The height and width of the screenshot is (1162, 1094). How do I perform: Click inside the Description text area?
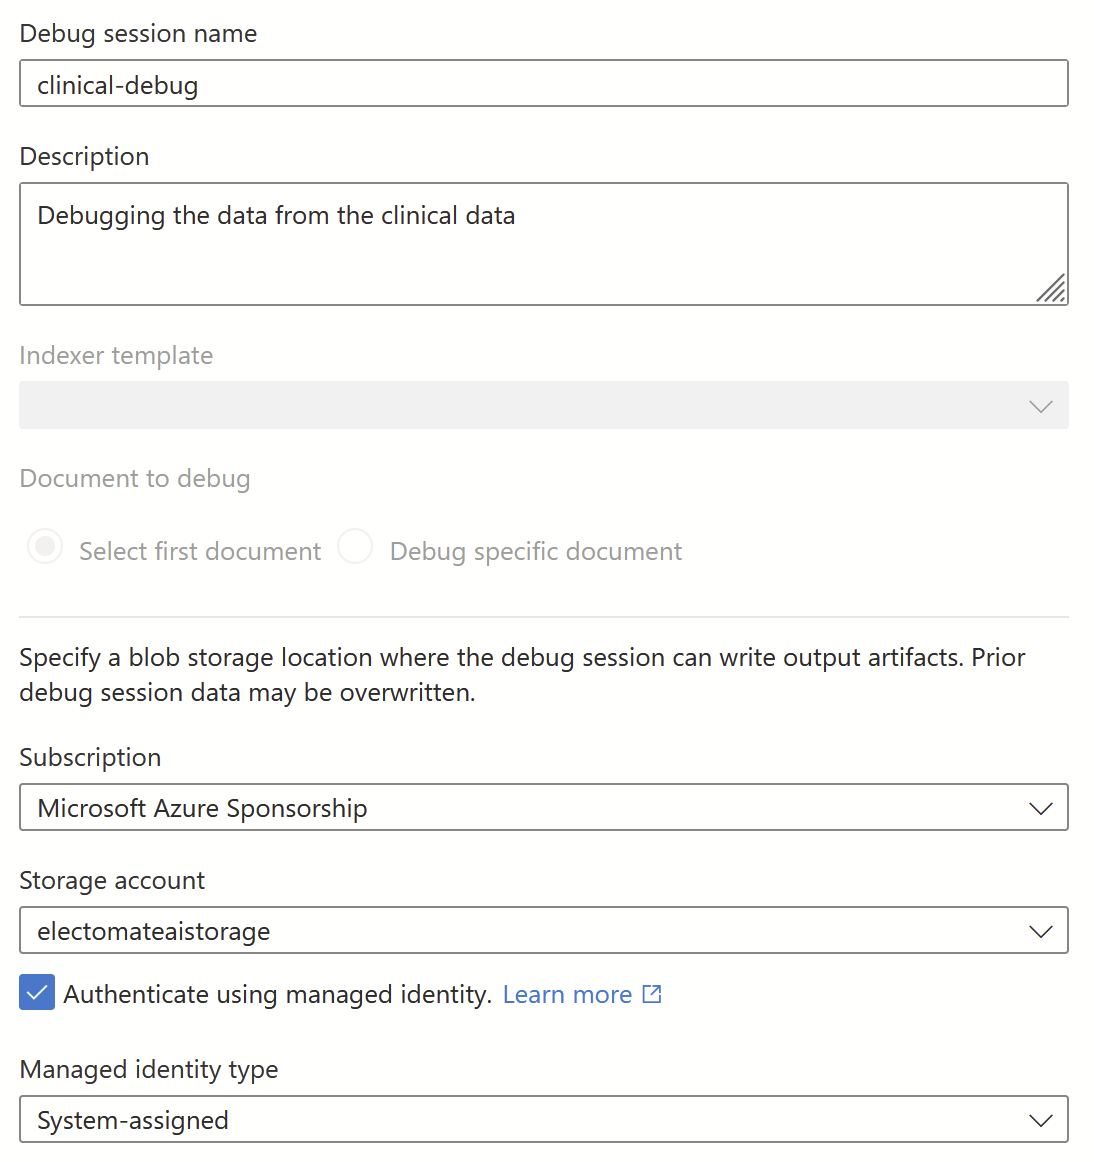click(x=543, y=244)
